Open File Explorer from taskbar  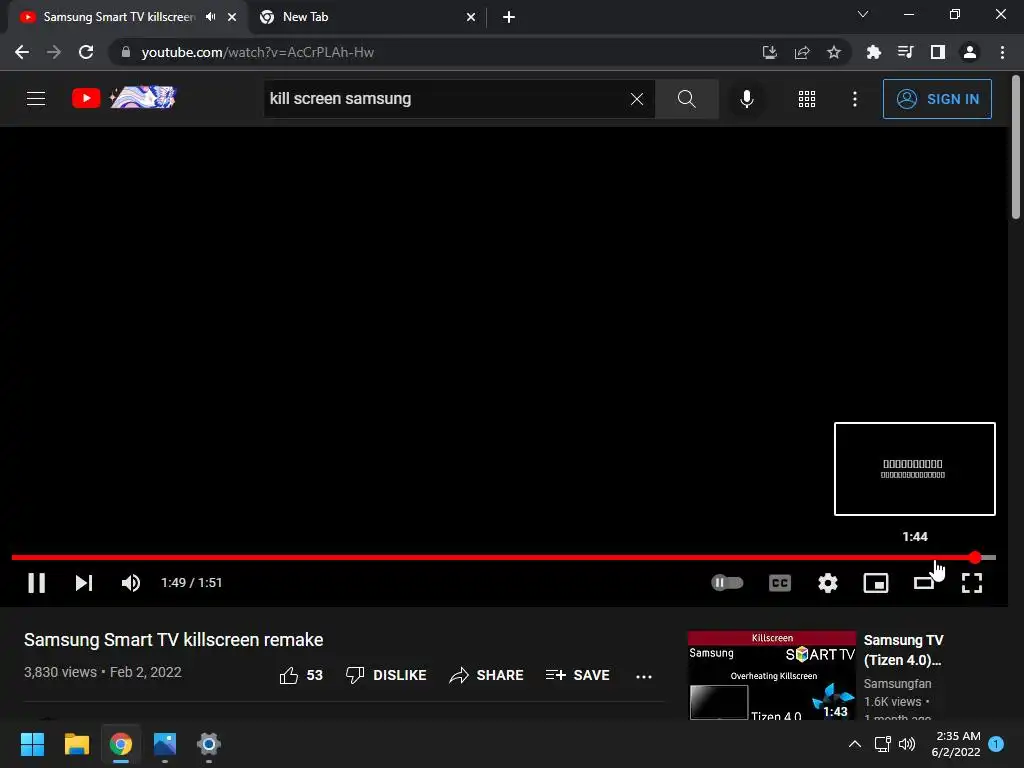(x=76, y=744)
